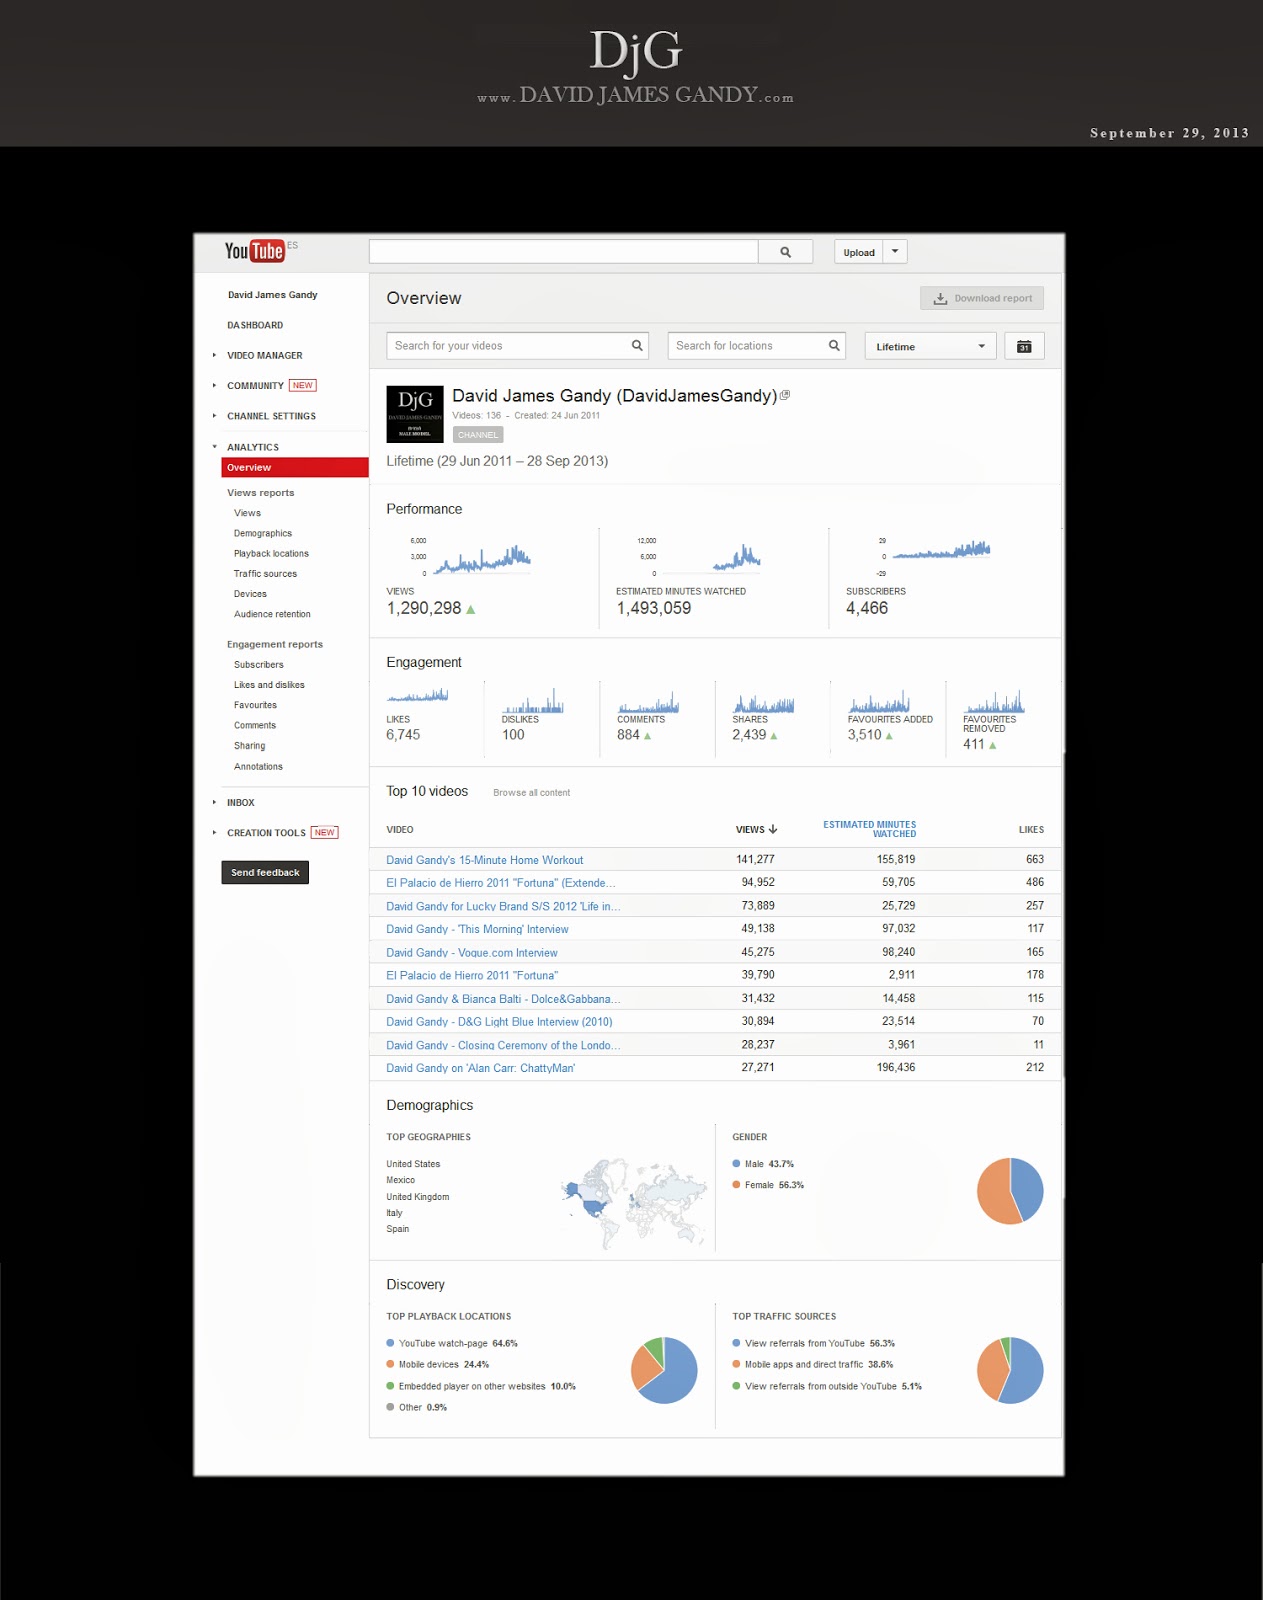Open the Likes and dislikes report
This screenshot has height=1600, width=1263.
pyautogui.click(x=269, y=685)
